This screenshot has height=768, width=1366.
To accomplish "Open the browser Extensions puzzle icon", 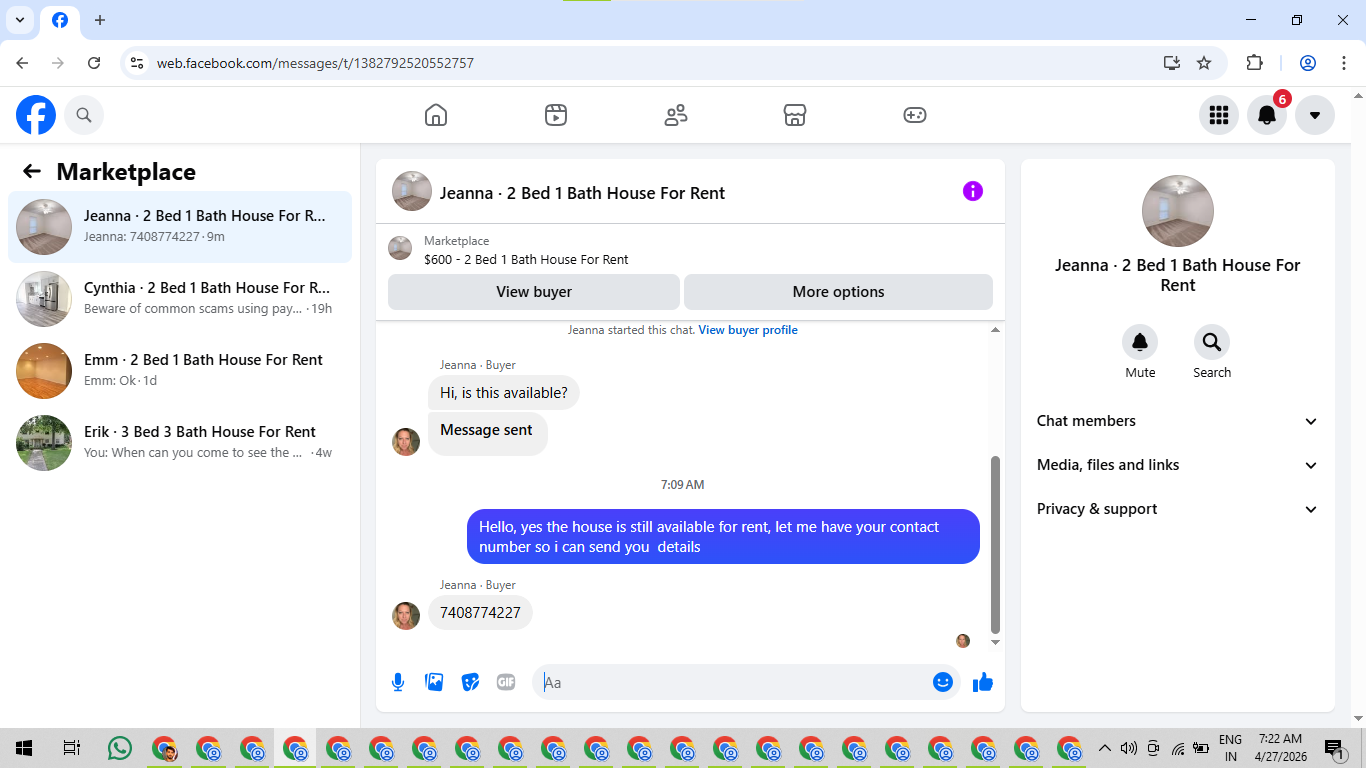I will pos(1254,63).
